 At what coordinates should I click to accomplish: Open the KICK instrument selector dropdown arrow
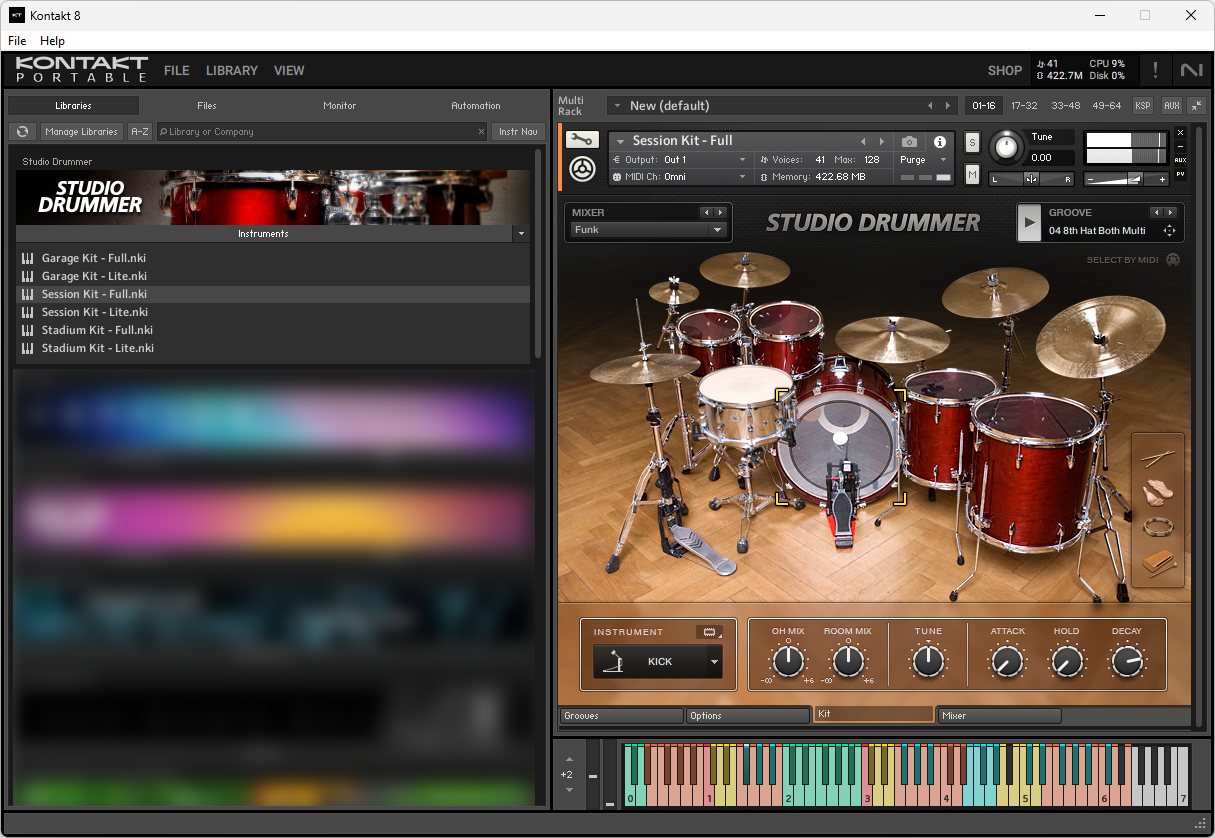(x=714, y=662)
